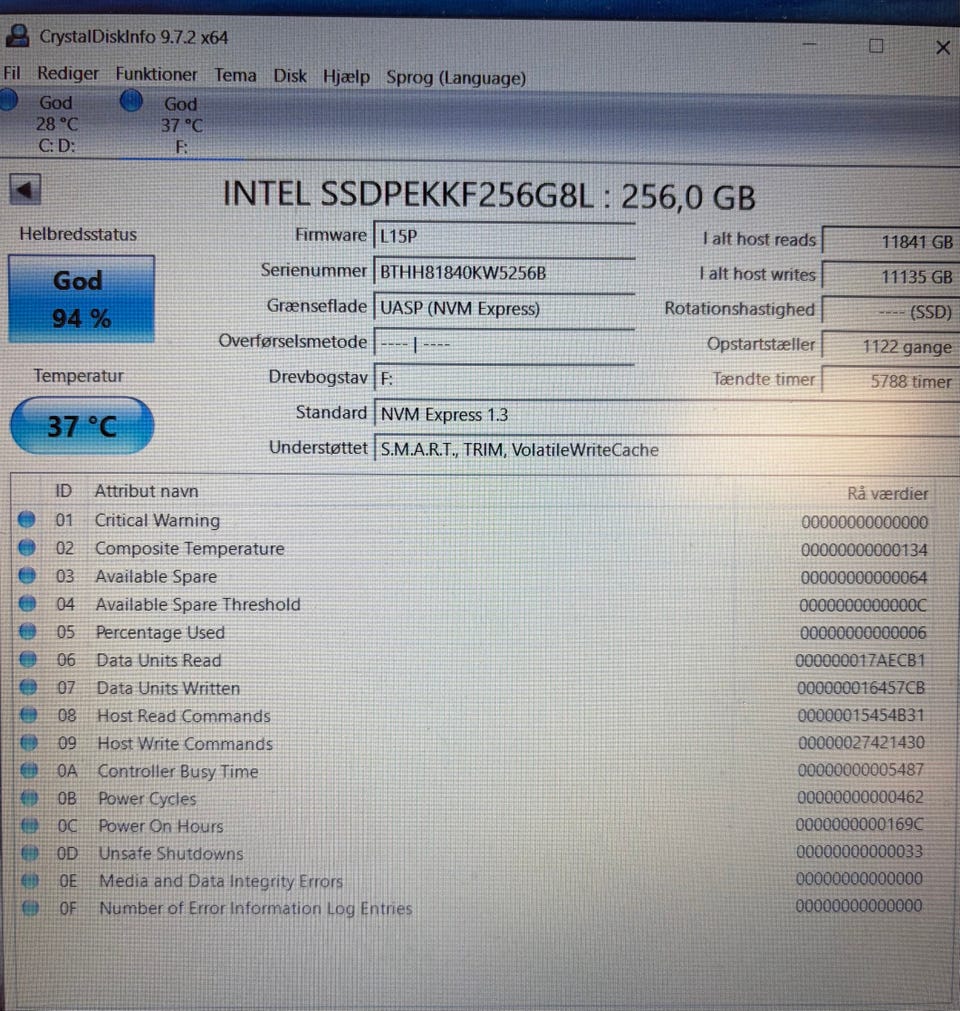
Task: Select the C: D: disk tab
Action: click(x=56, y=124)
